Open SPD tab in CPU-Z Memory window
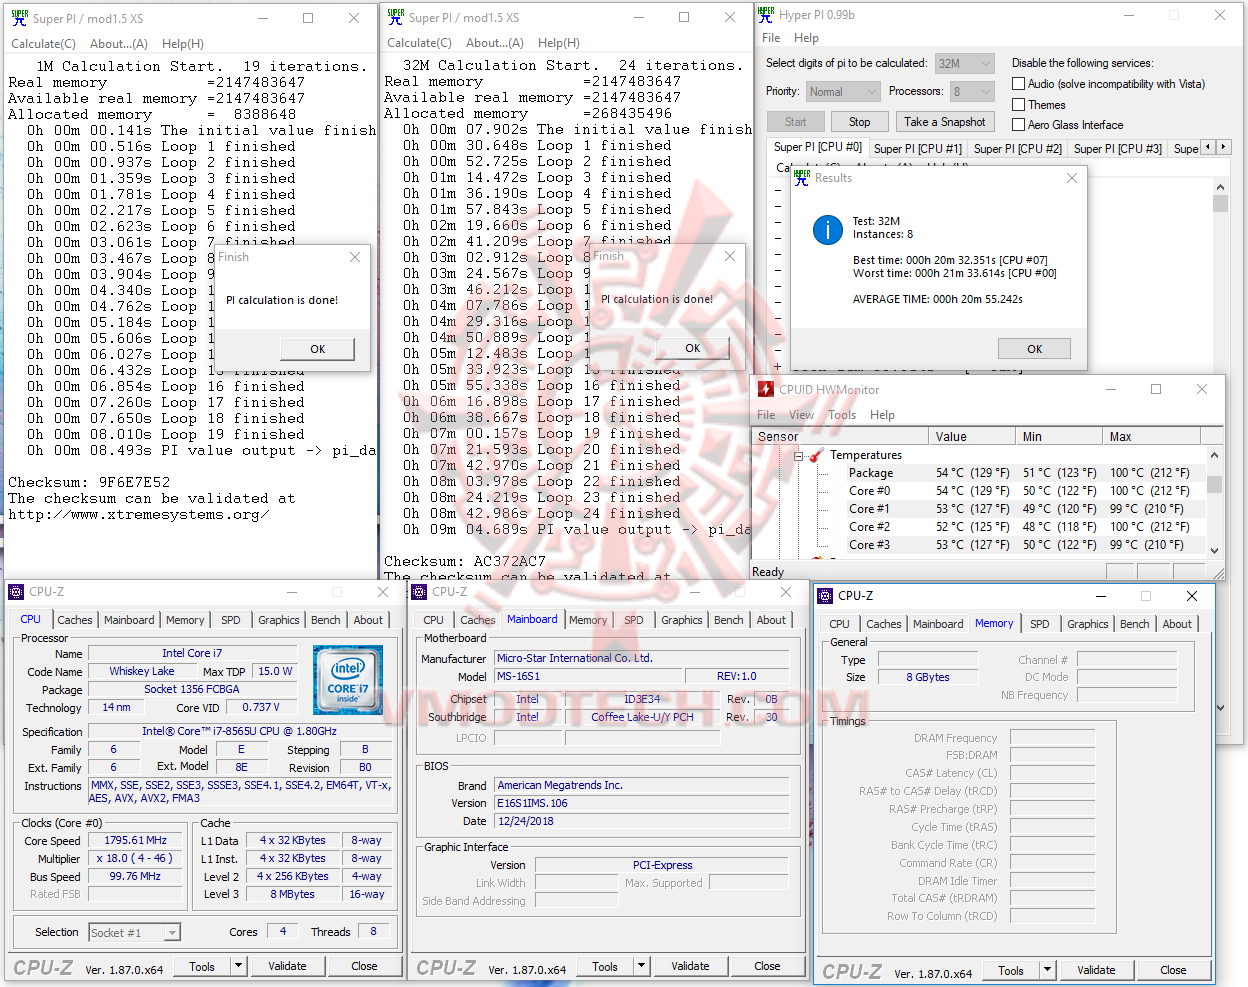 [1040, 624]
